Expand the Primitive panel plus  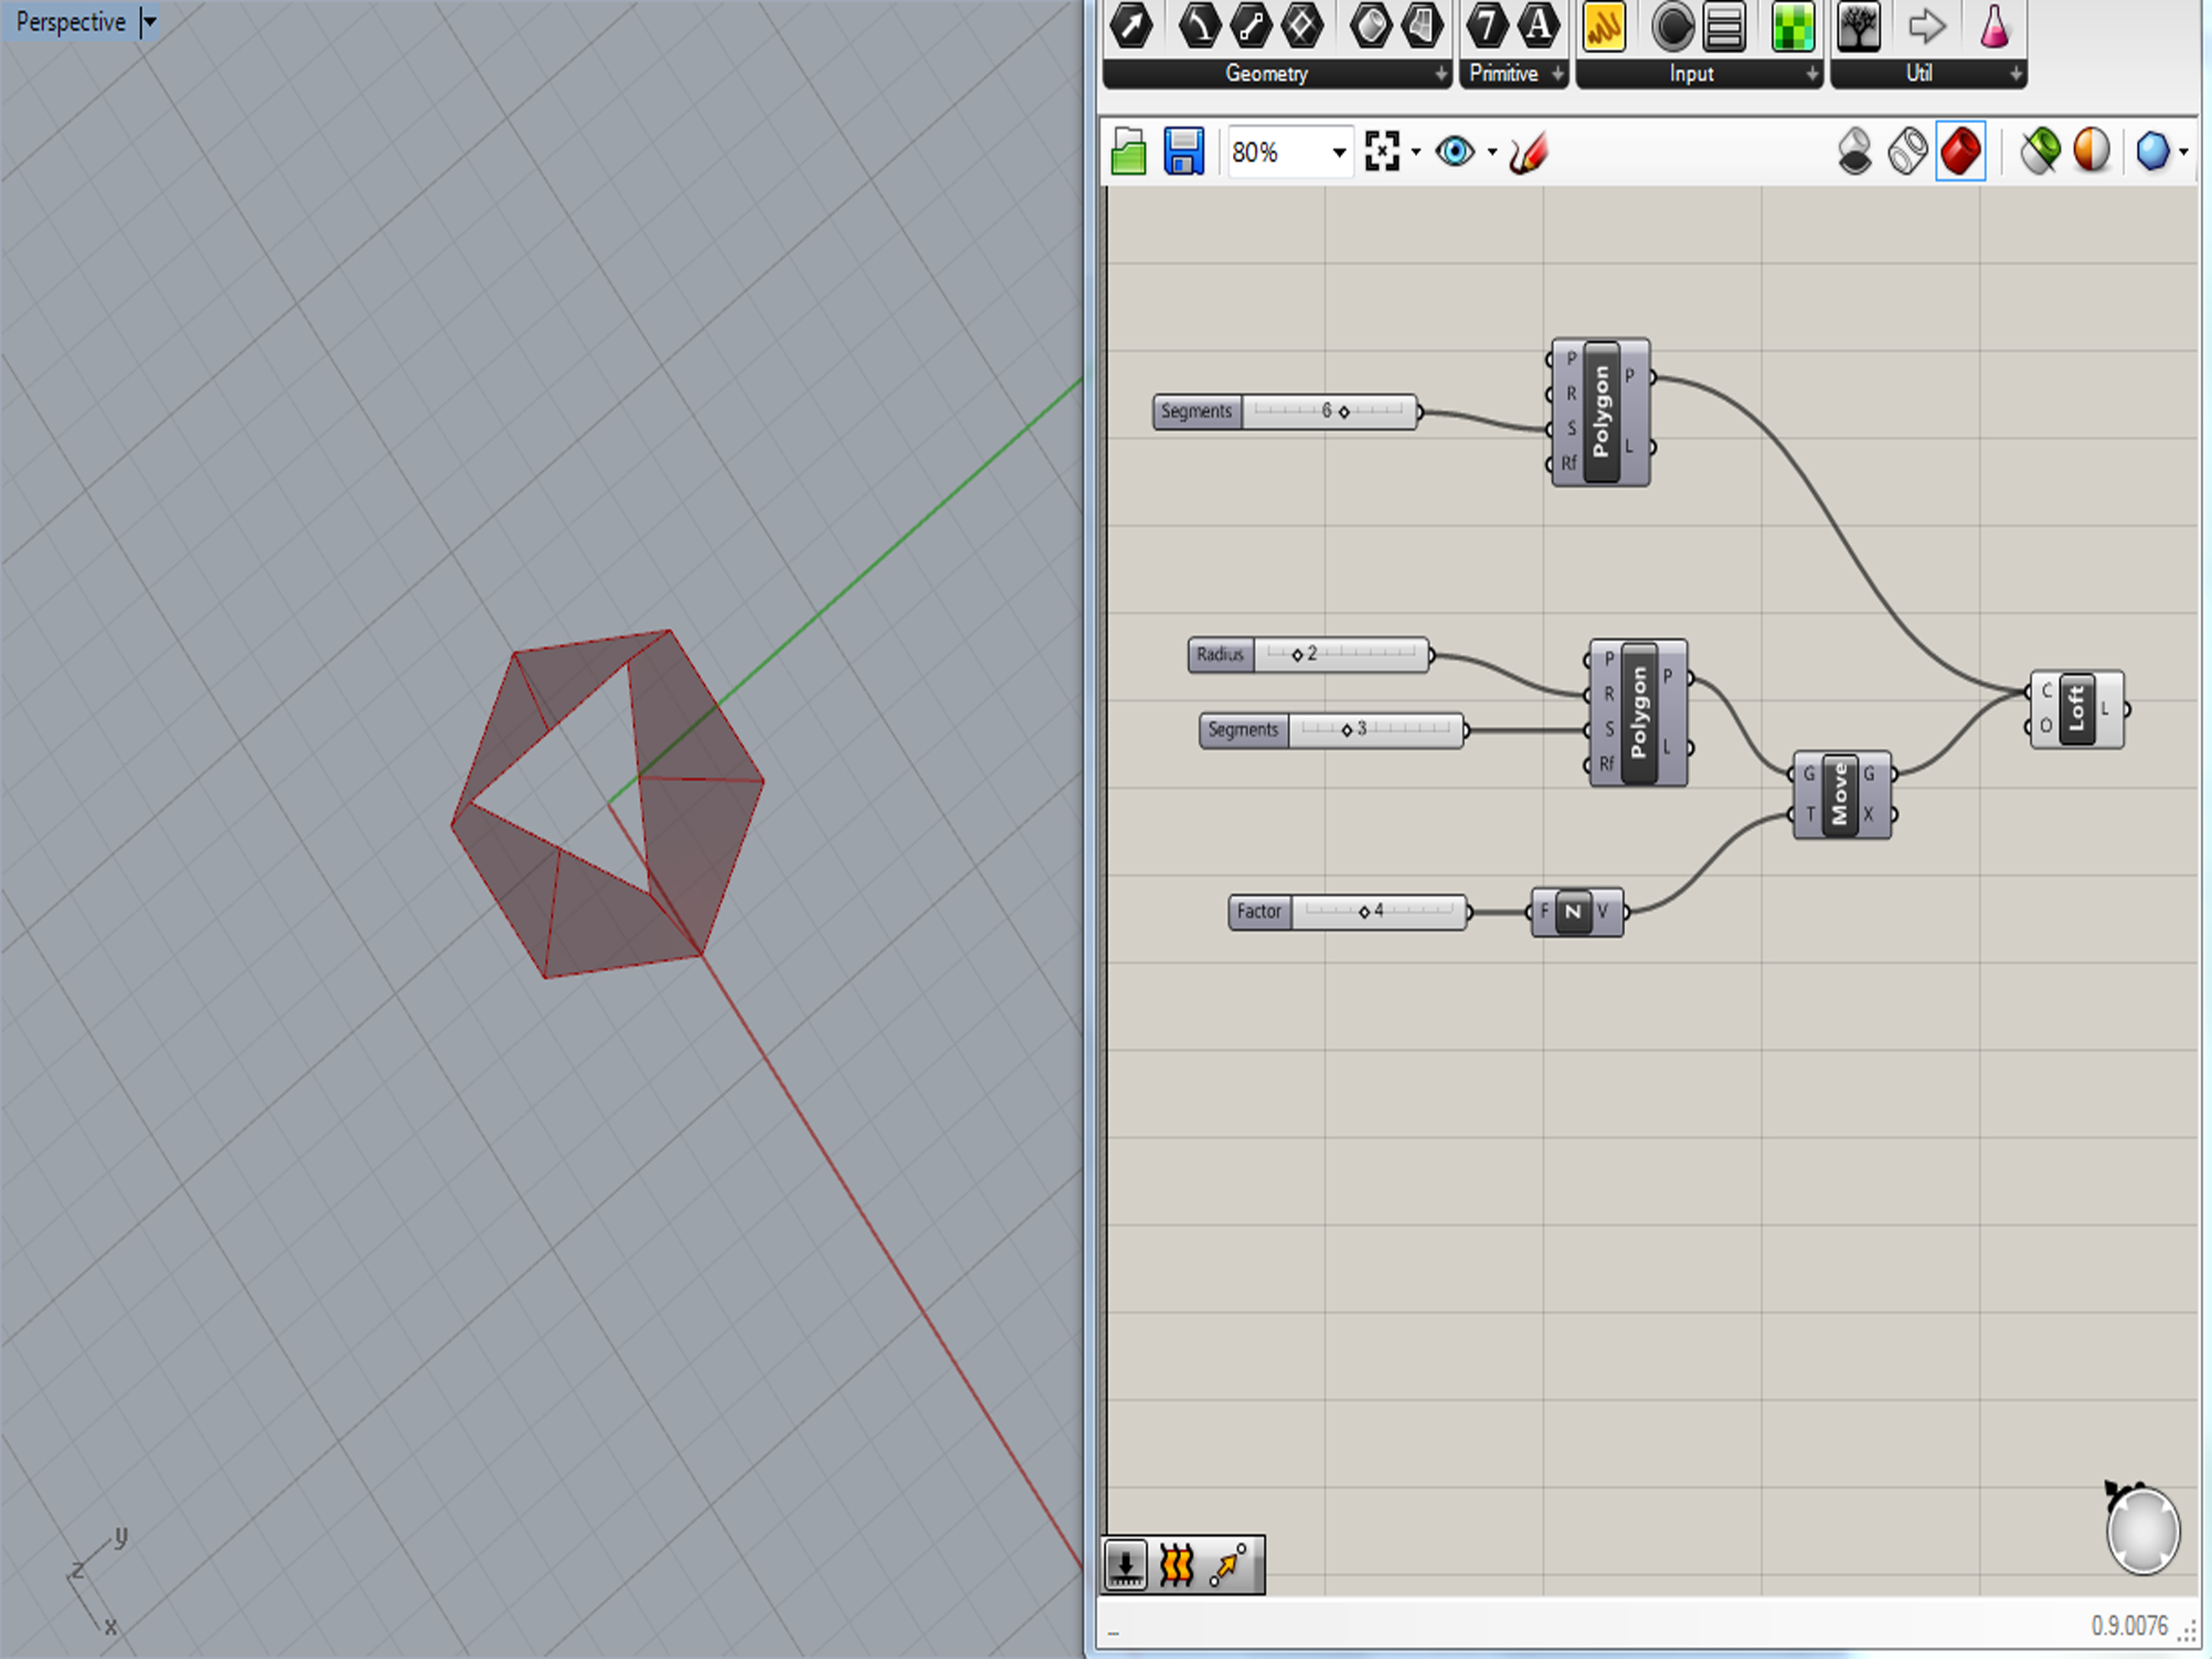tap(1557, 74)
